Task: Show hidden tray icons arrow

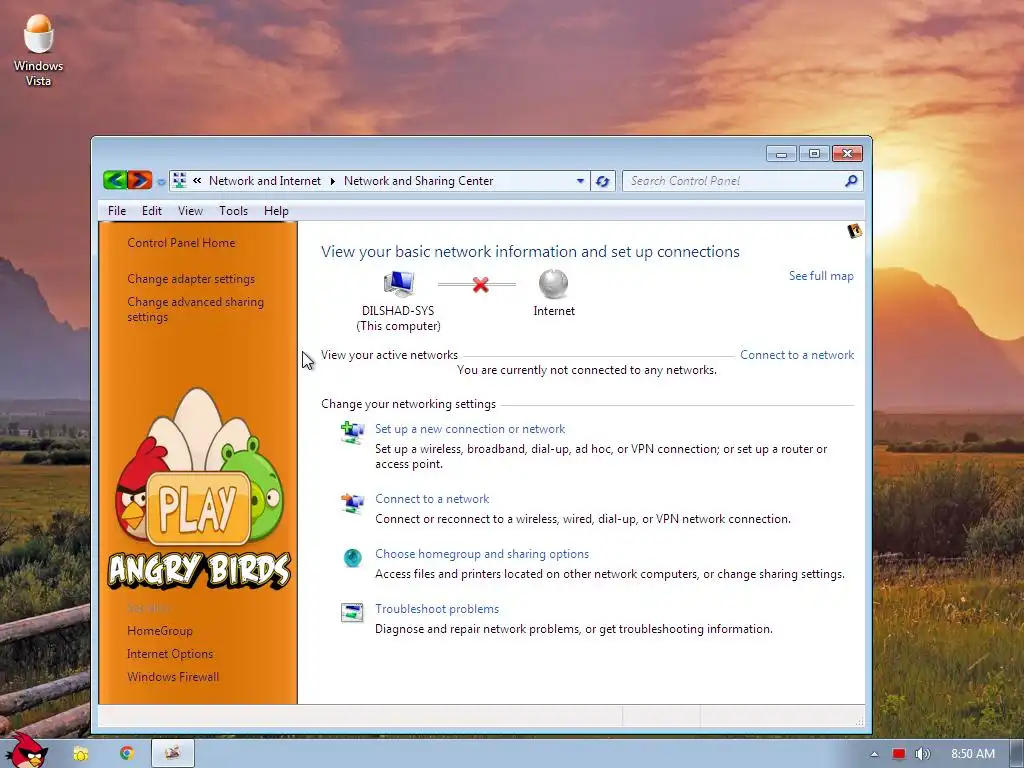Action: point(874,754)
